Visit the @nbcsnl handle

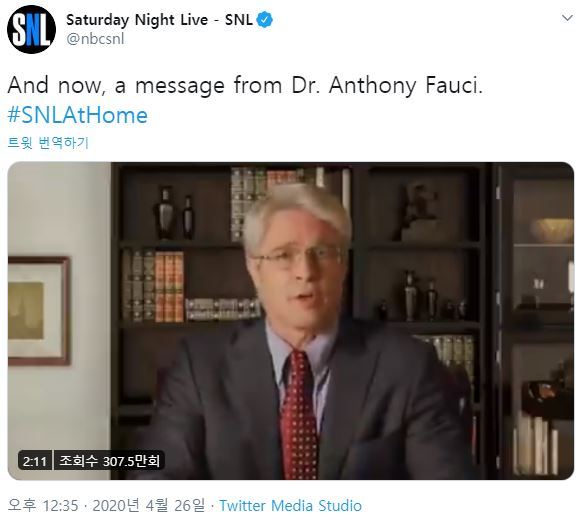point(95,39)
